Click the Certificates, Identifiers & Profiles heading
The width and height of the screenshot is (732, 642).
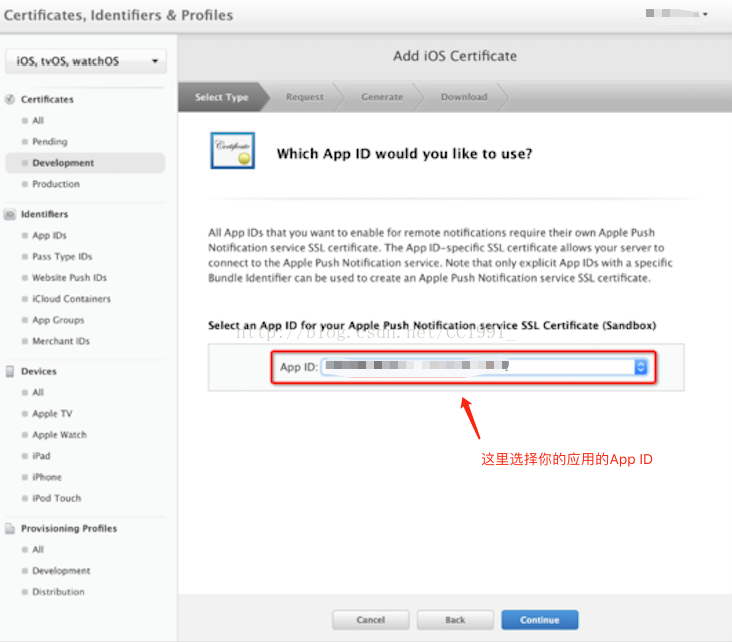tap(119, 15)
